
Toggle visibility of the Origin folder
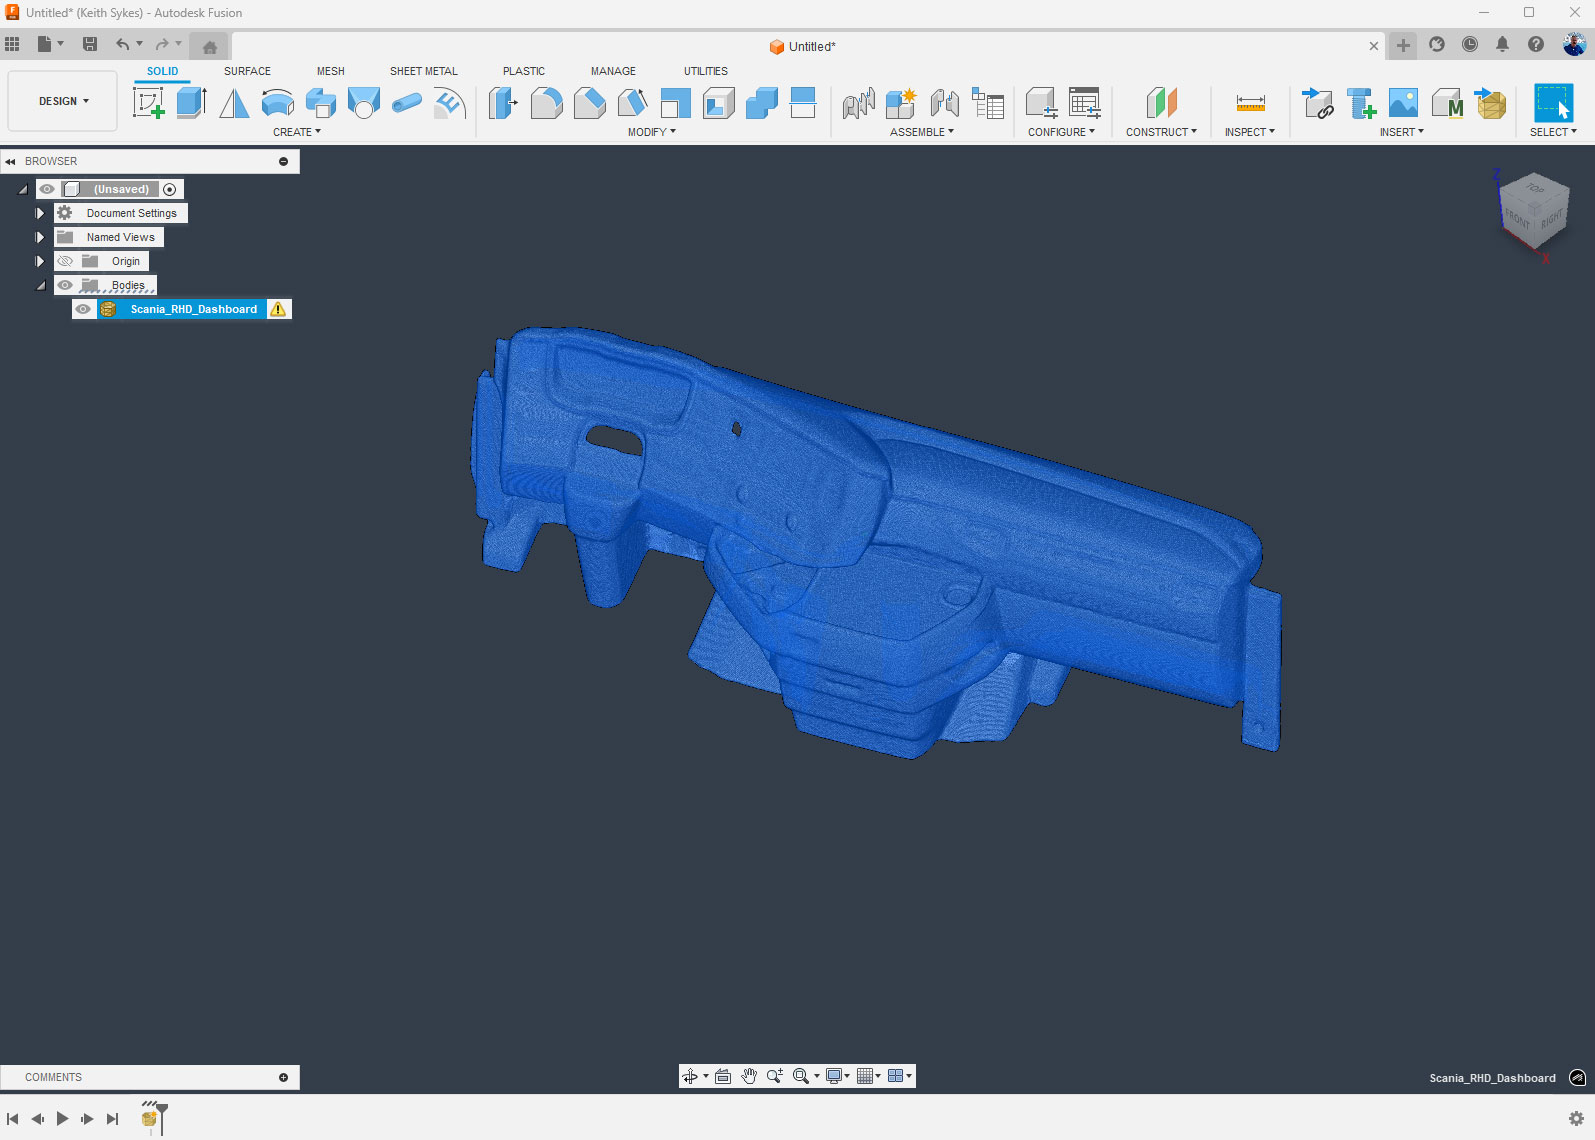[65, 261]
